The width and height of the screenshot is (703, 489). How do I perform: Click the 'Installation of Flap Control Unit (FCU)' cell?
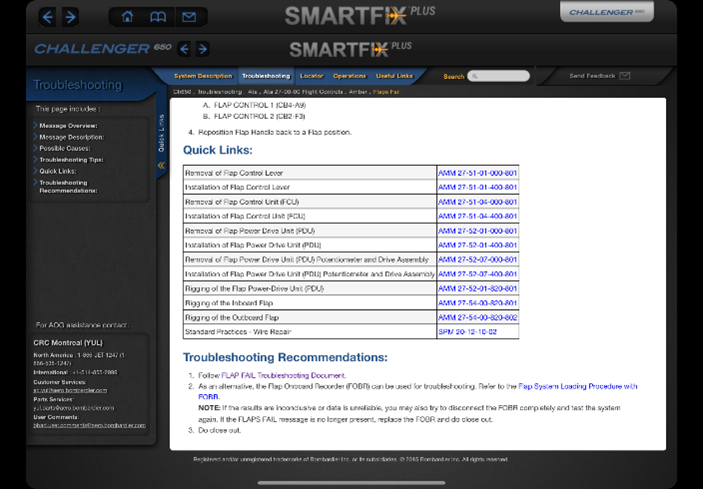point(310,216)
